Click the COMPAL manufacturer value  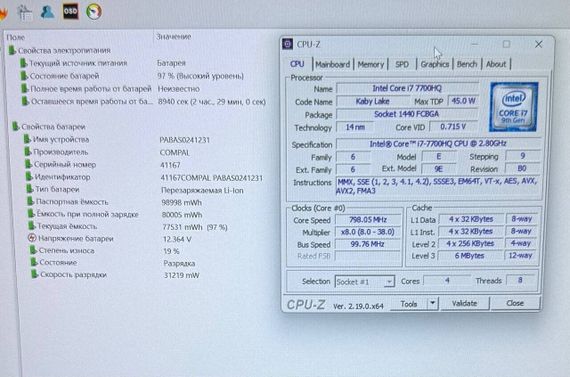(175, 153)
